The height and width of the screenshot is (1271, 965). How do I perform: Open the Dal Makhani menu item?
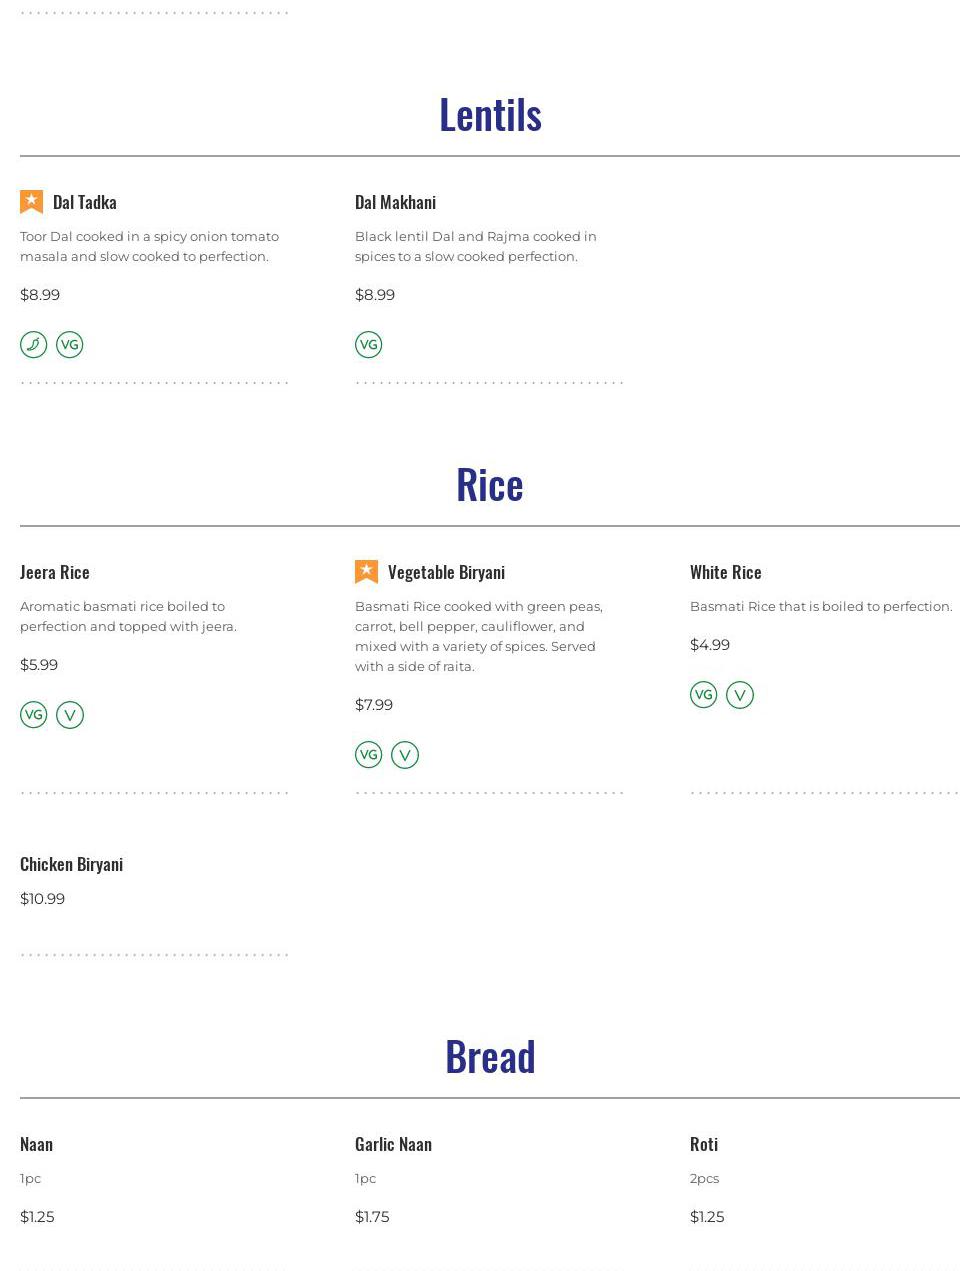pos(395,202)
